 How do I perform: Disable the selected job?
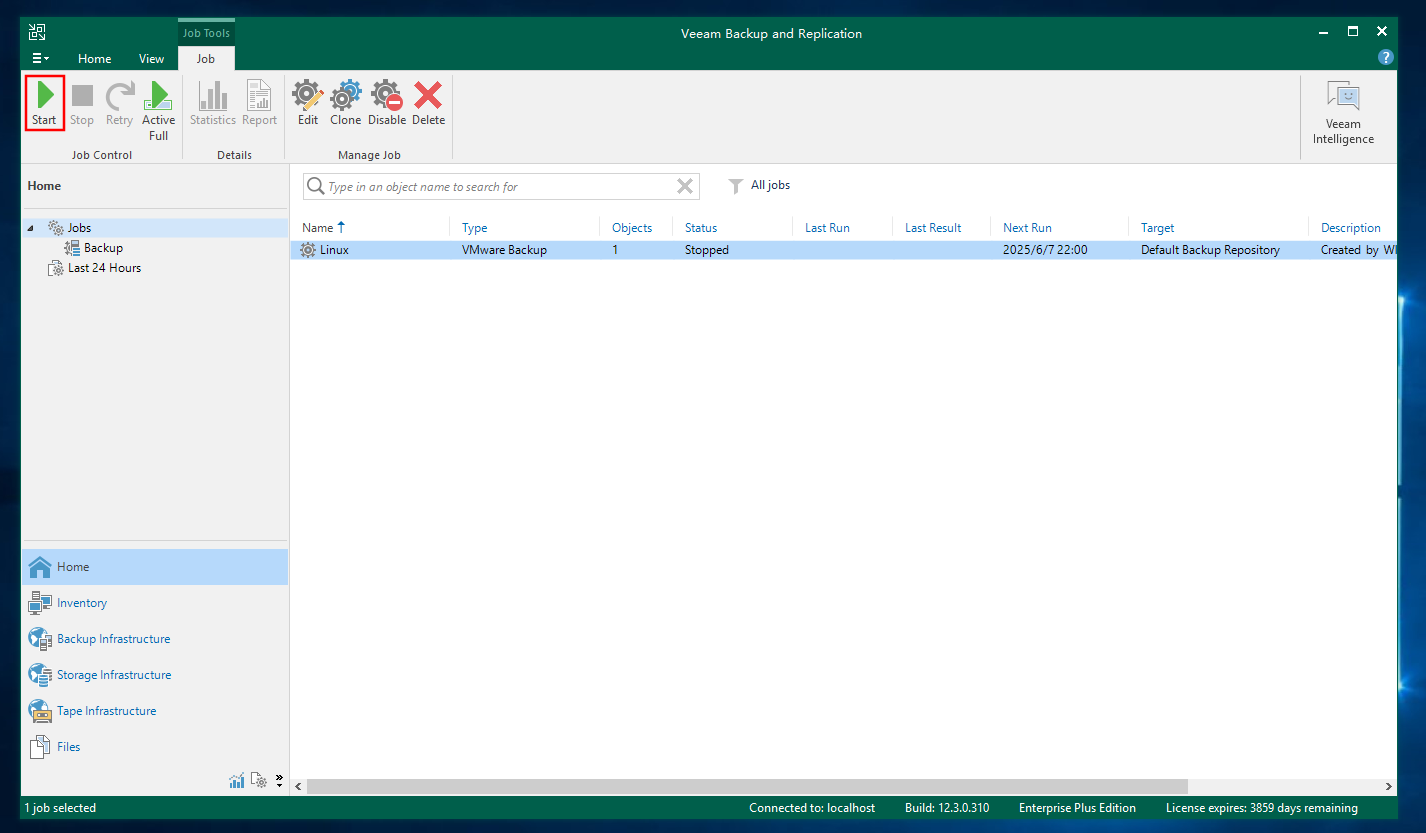pyautogui.click(x=387, y=103)
